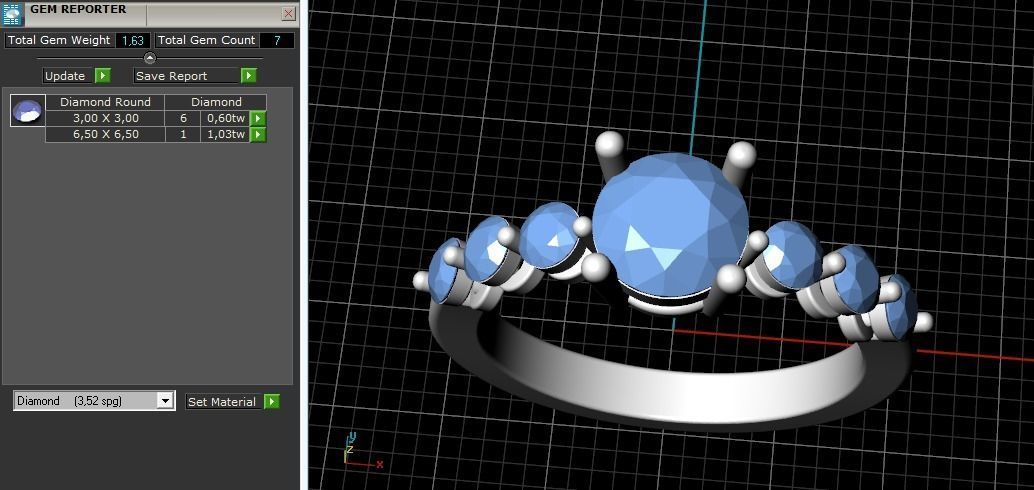Click the Total Gem Weight value 1,63
The width and height of the screenshot is (1034, 490).
(x=133, y=40)
